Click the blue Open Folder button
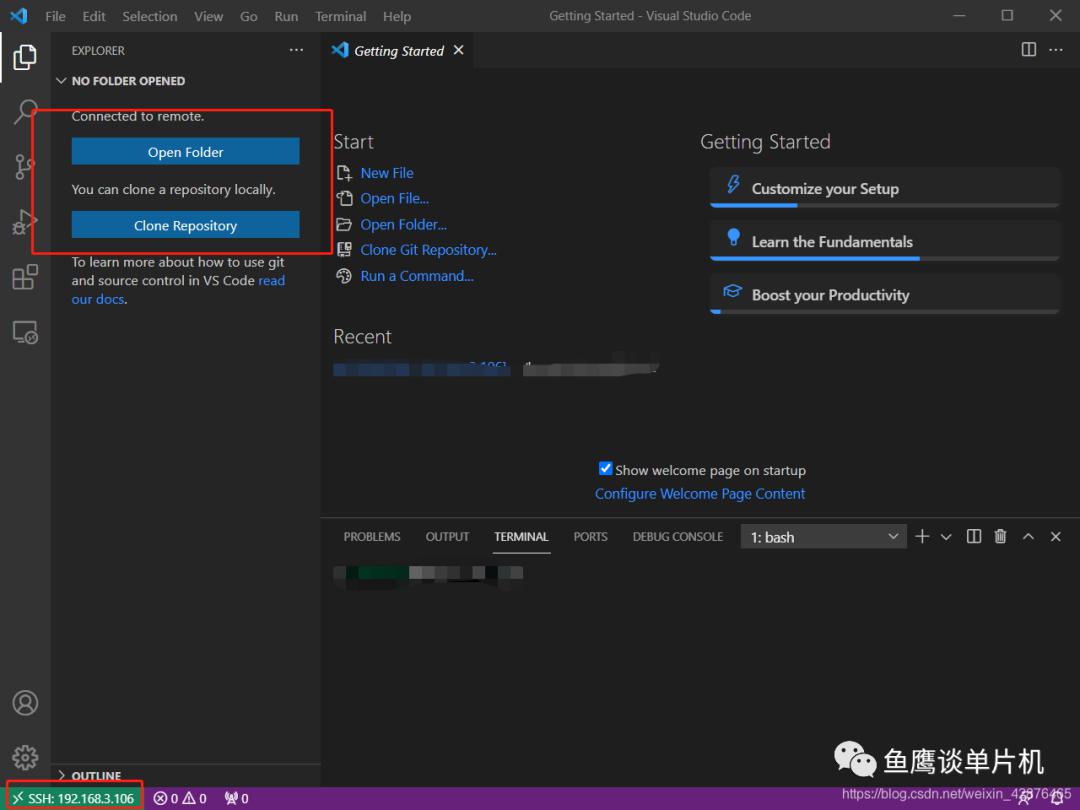This screenshot has height=810, width=1080. pyautogui.click(x=185, y=152)
